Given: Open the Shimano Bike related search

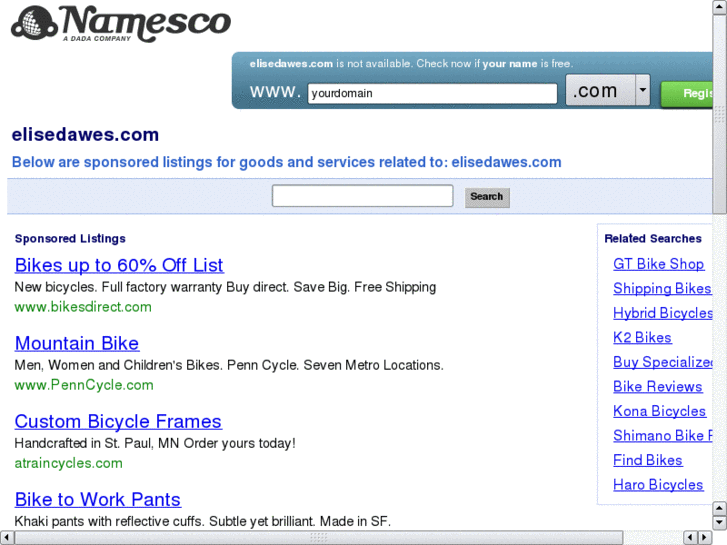Looking at the screenshot, I should coord(663,436).
